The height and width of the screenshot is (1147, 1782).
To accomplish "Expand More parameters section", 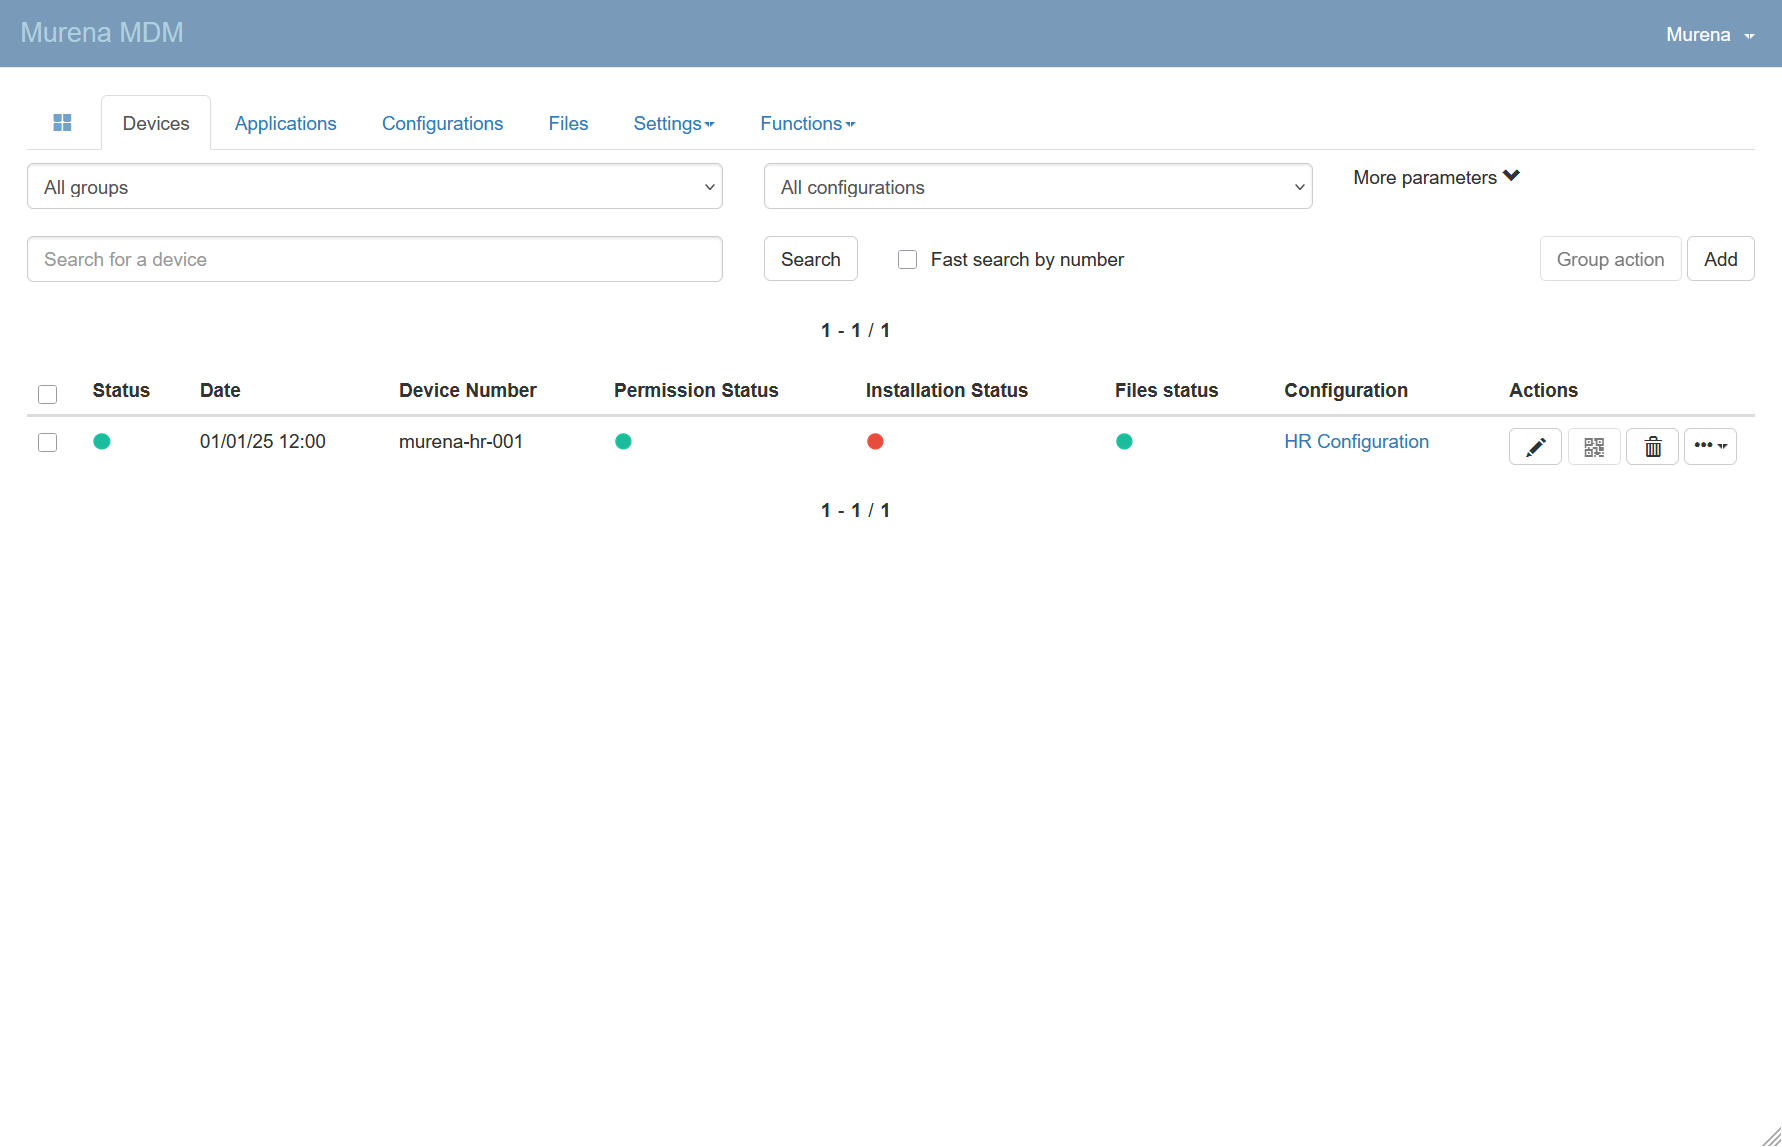I will (1435, 177).
